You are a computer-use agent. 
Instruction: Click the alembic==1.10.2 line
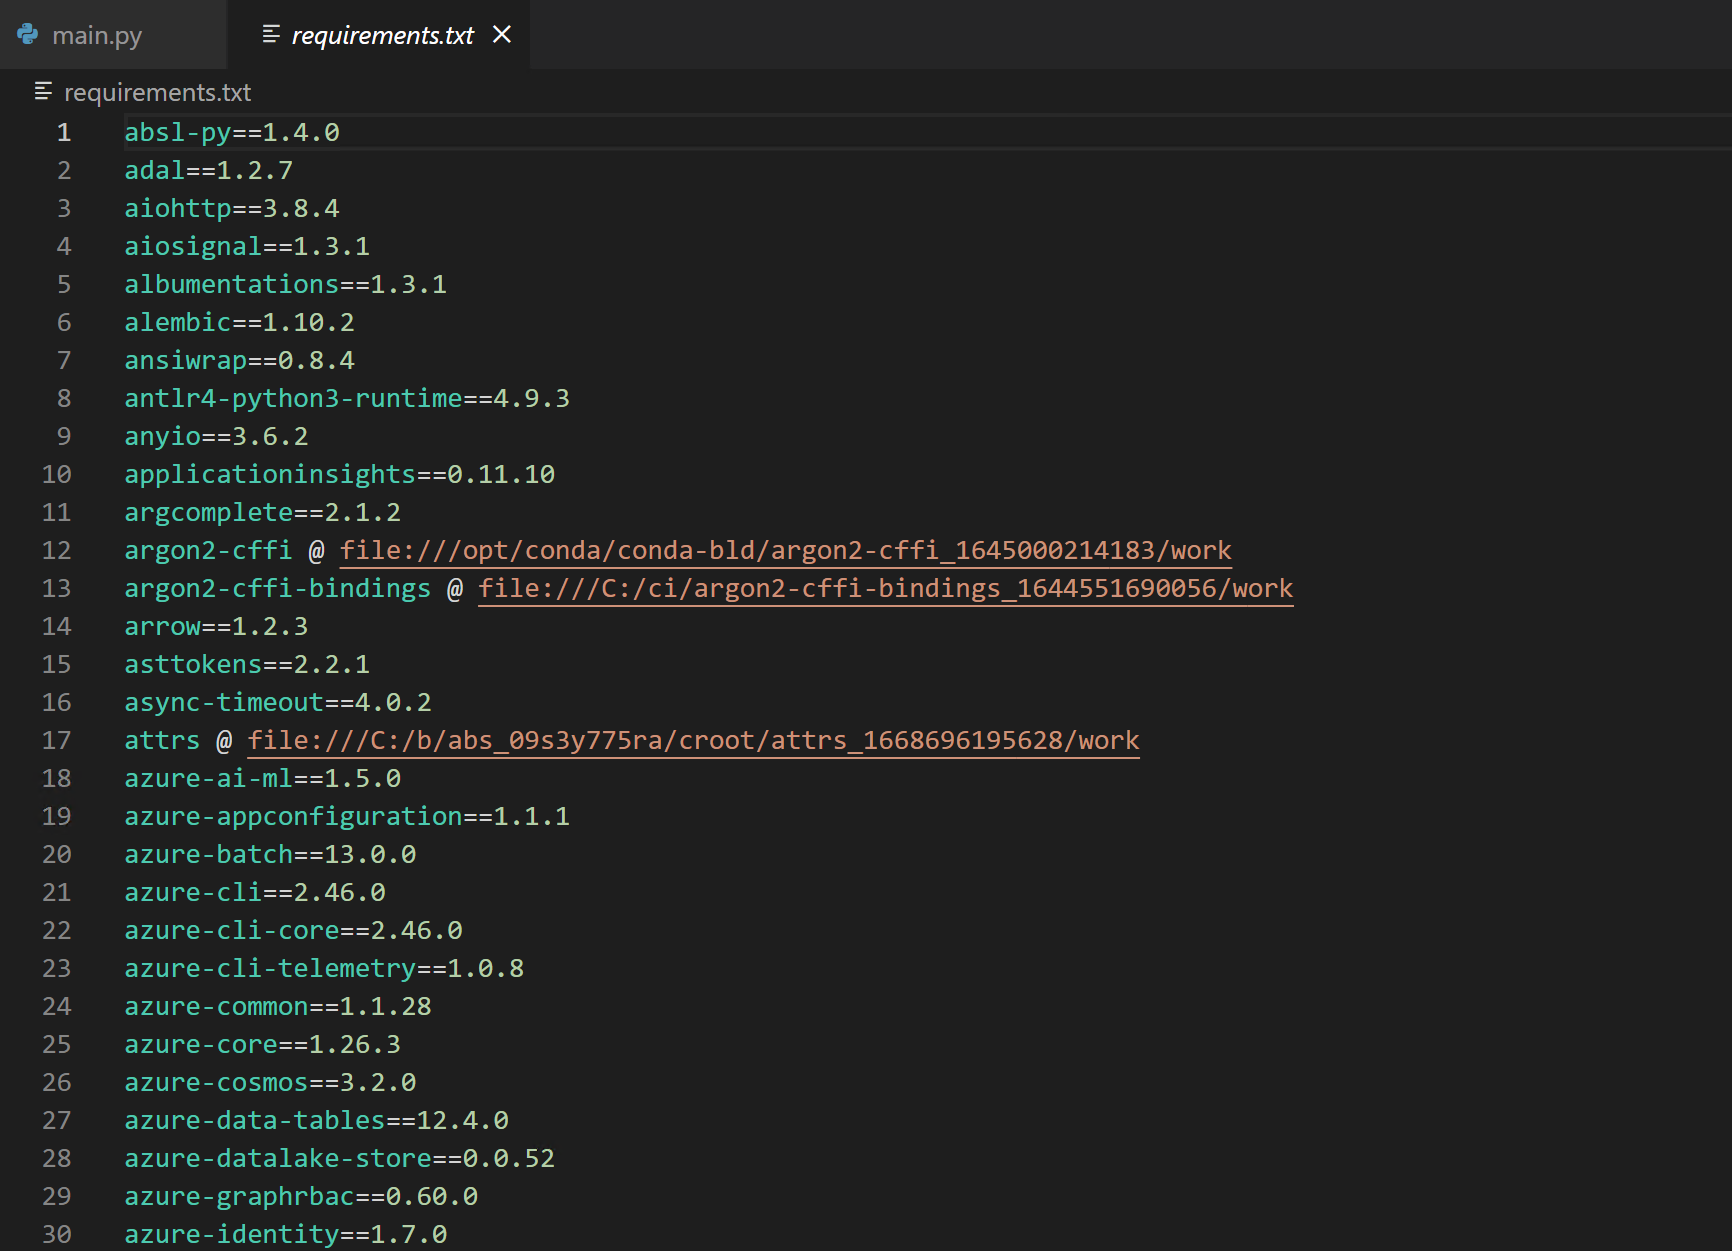coord(240,322)
